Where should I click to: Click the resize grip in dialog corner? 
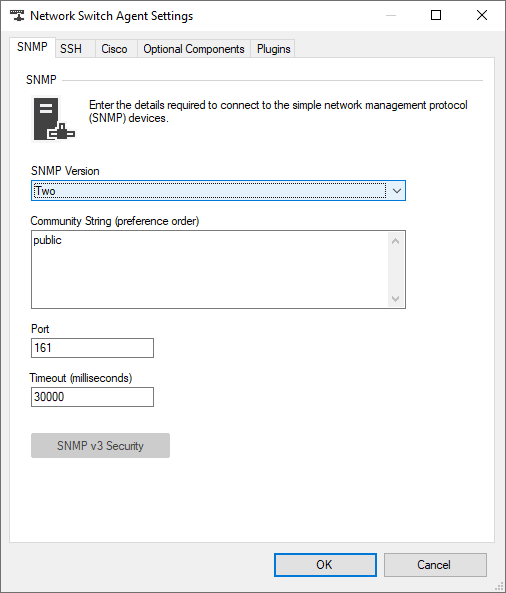coord(500,587)
